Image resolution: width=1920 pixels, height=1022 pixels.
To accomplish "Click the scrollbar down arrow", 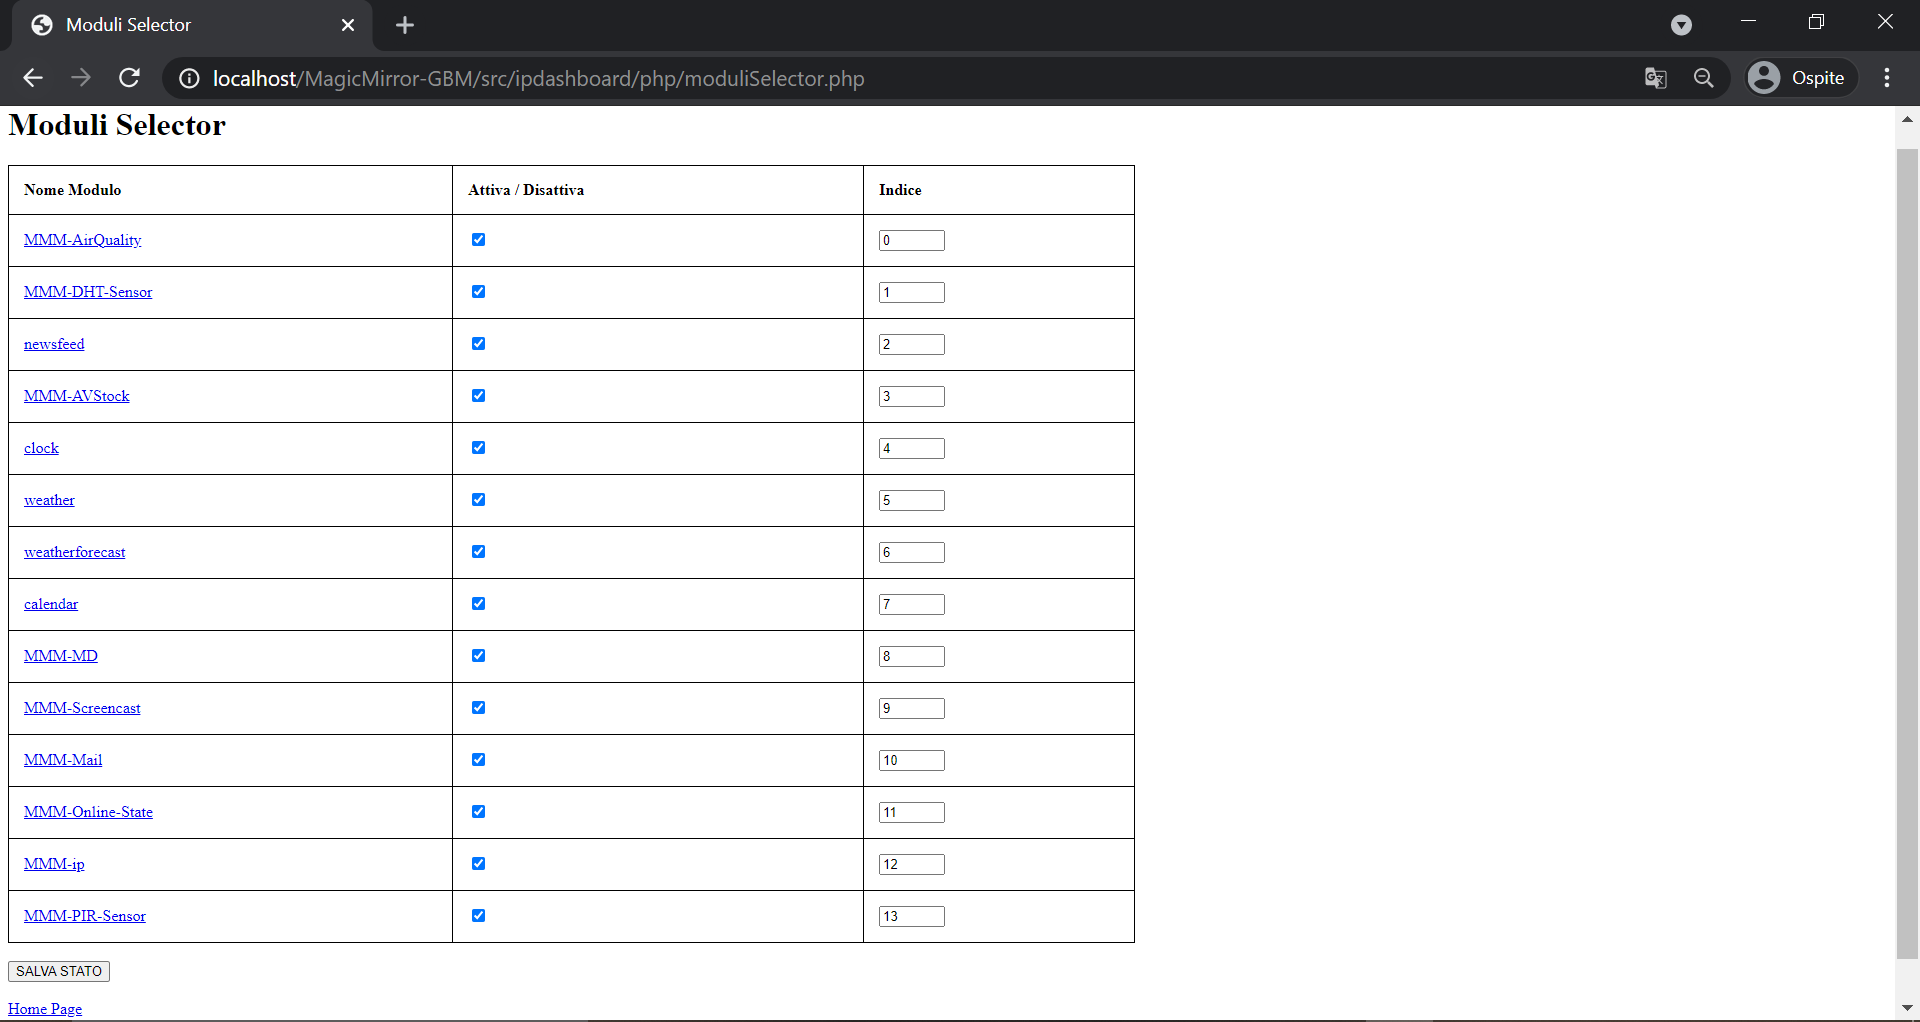I will pos(1907,1008).
